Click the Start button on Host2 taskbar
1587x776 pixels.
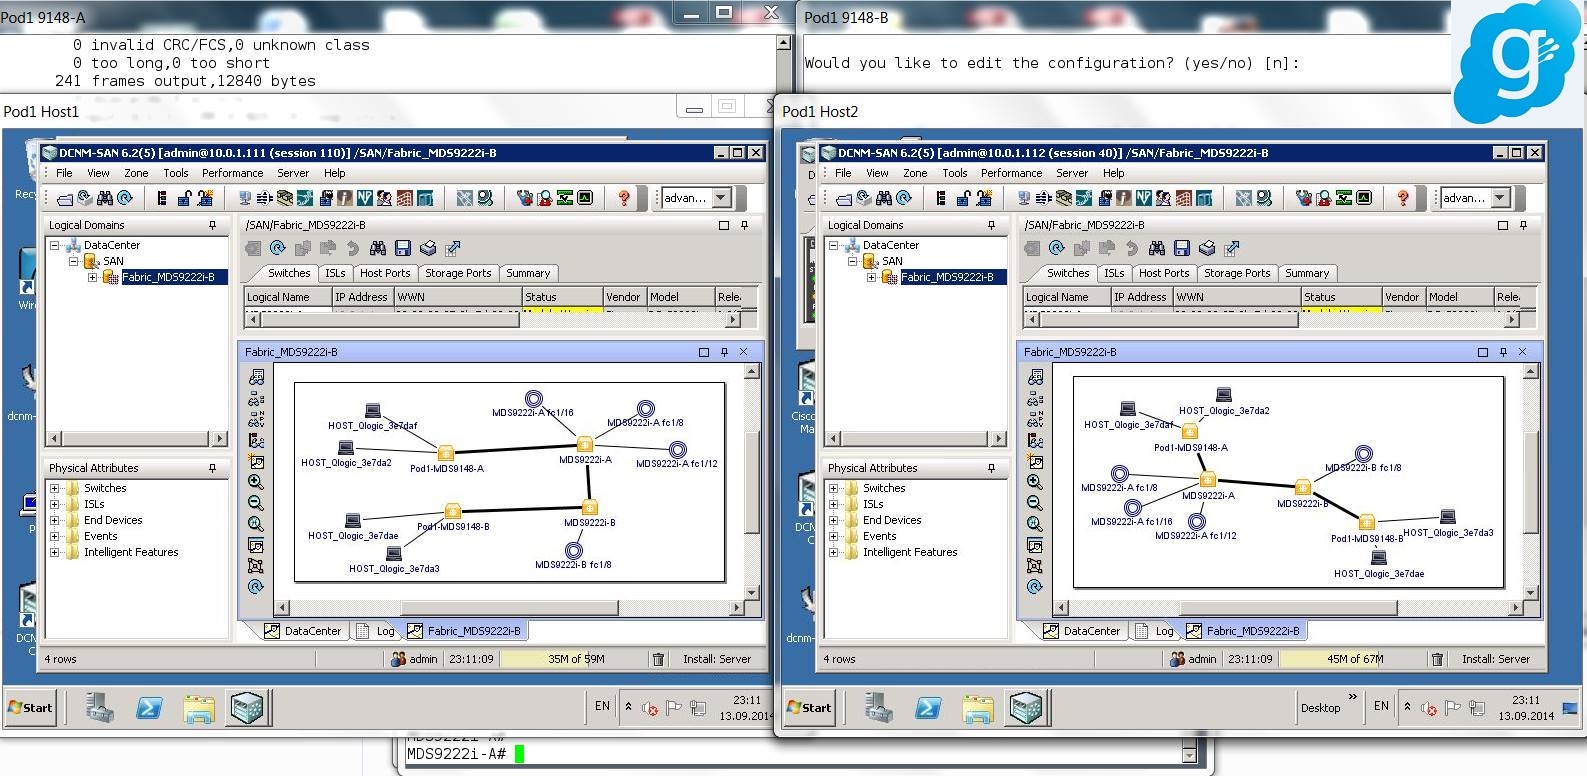[809, 708]
